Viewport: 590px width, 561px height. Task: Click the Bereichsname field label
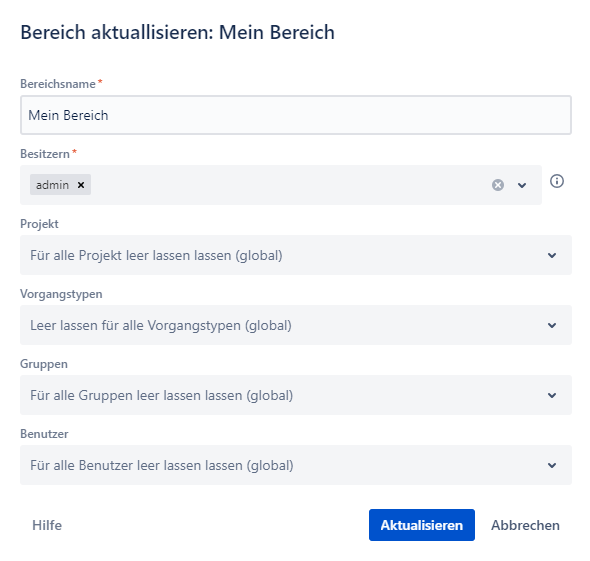(58, 84)
